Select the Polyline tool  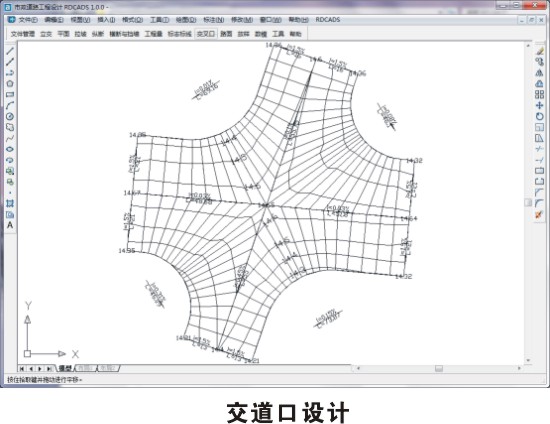(x=10, y=73)
